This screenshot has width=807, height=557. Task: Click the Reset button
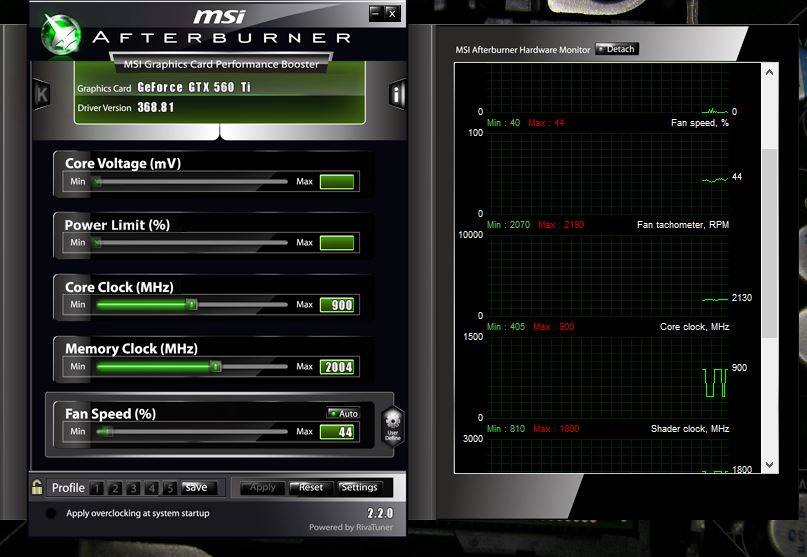point(311,488)
